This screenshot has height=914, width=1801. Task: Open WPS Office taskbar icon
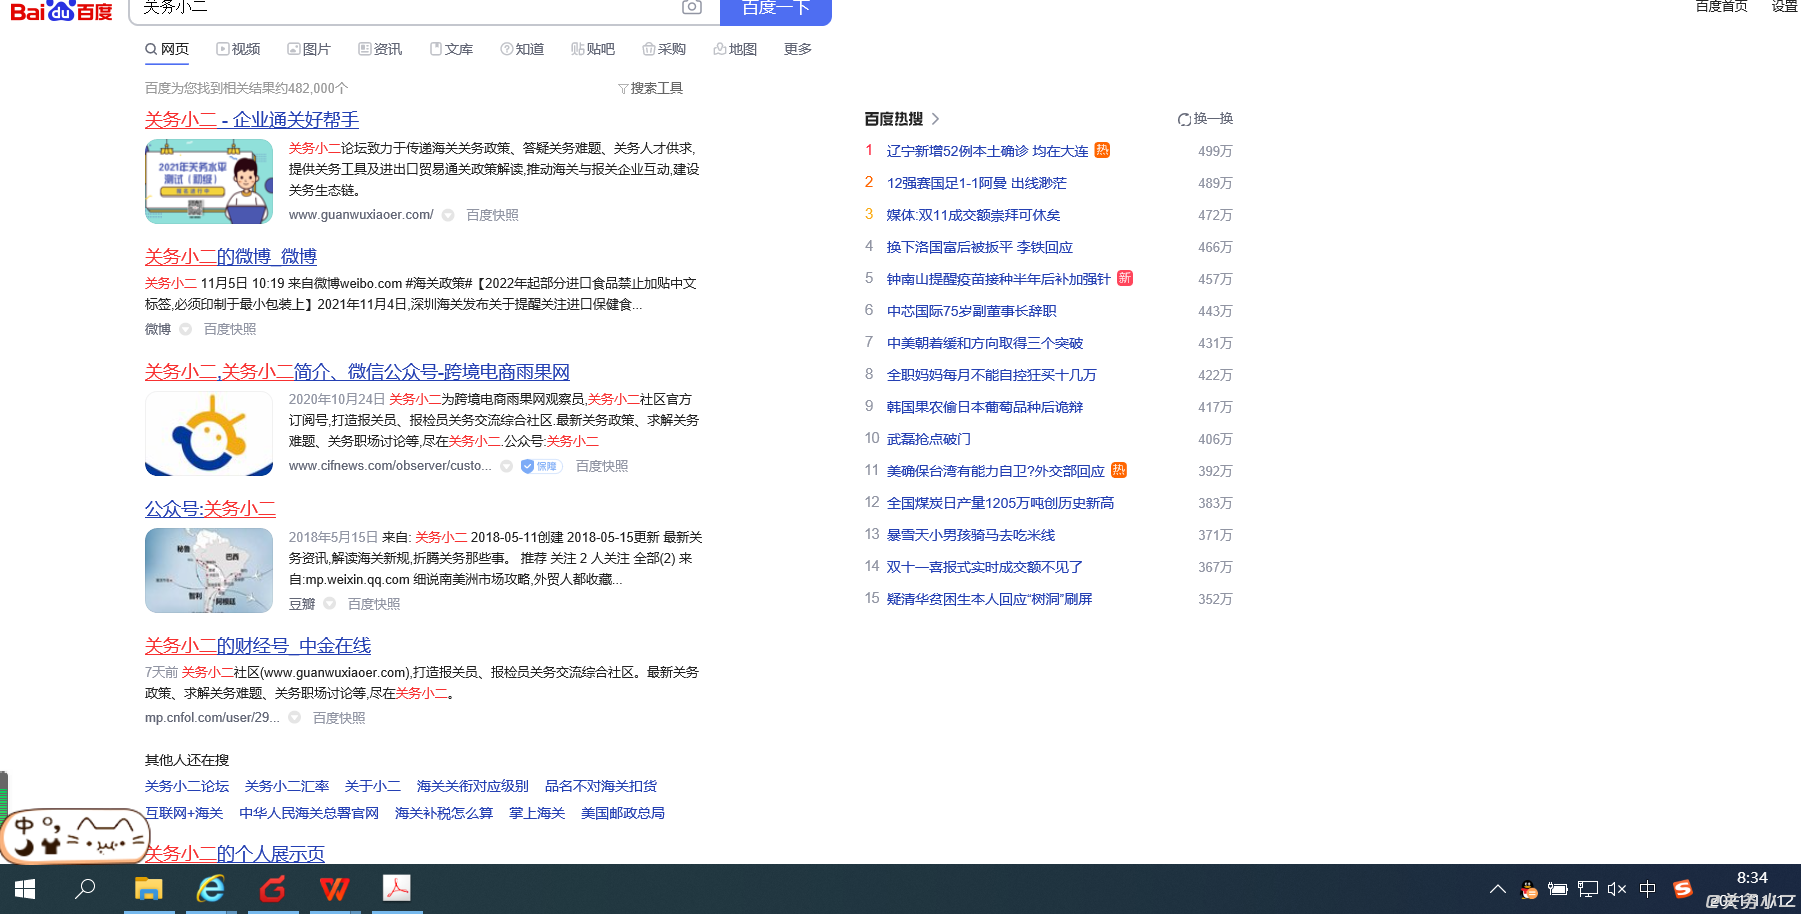(334, 889)
